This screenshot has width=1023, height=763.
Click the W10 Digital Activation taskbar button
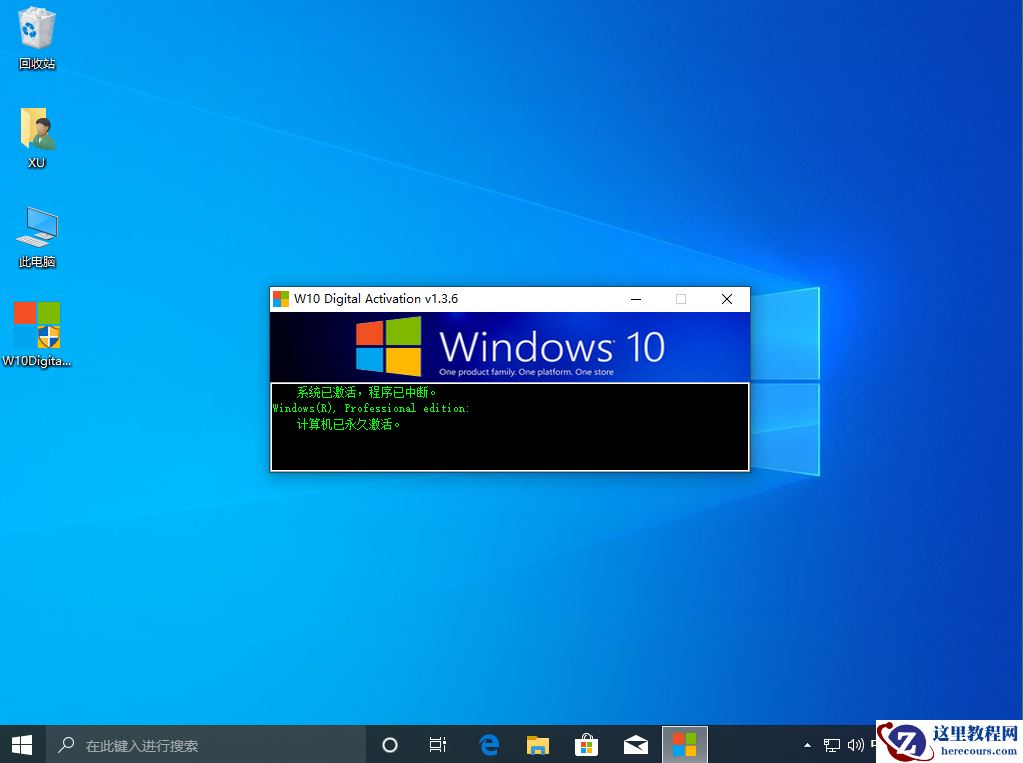coord(684,745)
